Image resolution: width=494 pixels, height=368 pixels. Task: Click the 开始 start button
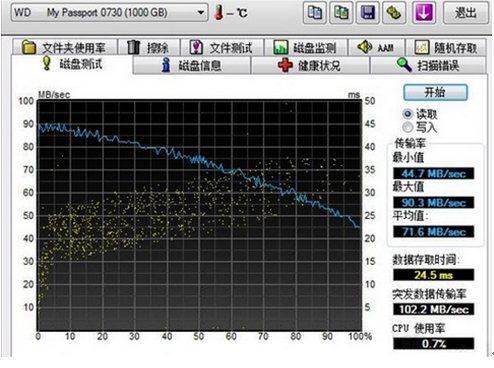(435, 92)
